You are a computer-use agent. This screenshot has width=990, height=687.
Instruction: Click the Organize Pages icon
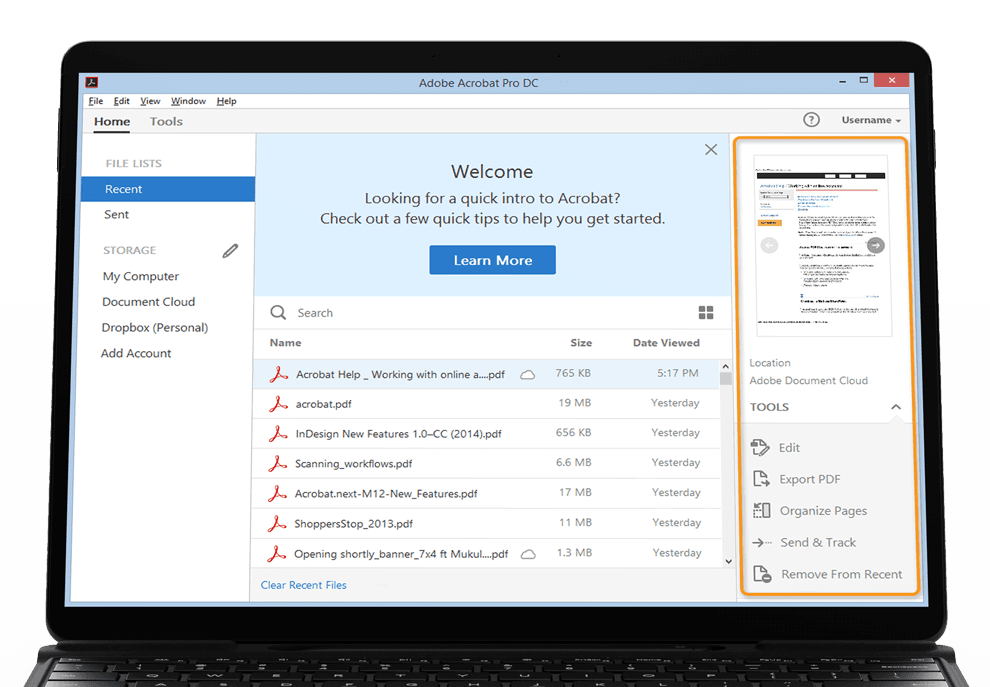coord(762,510)
